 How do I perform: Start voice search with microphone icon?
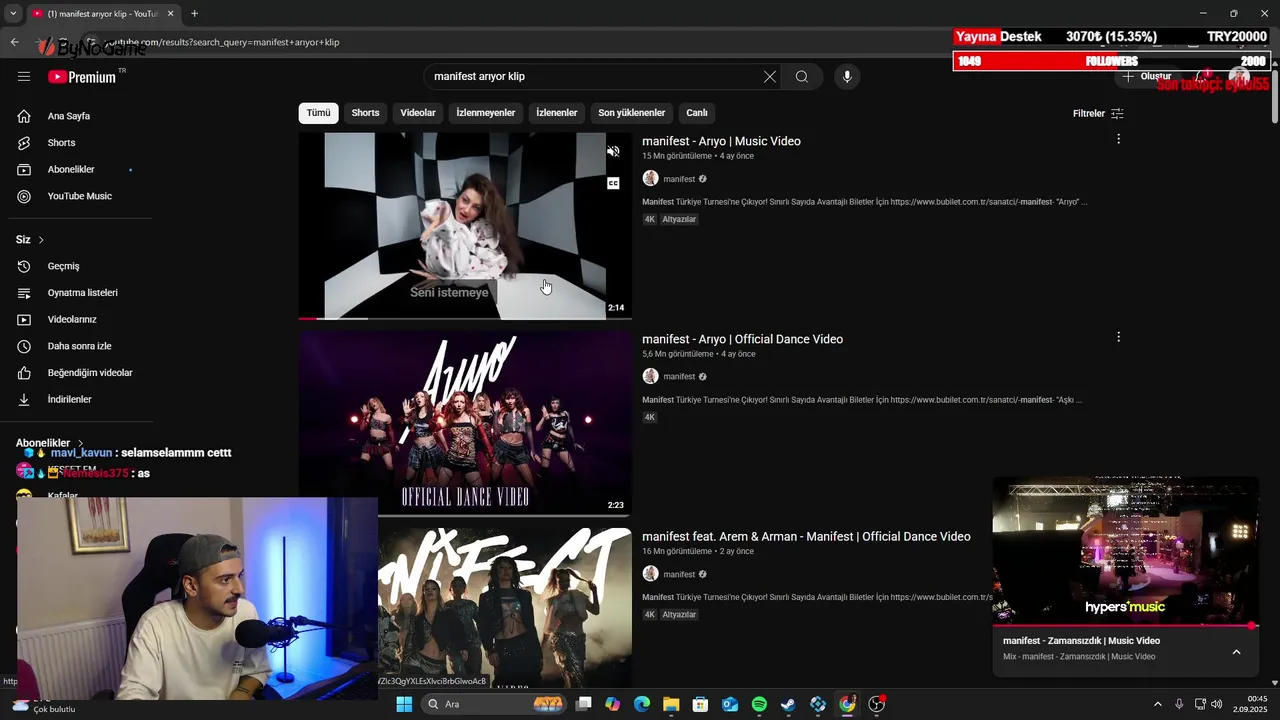coord(847,77)
